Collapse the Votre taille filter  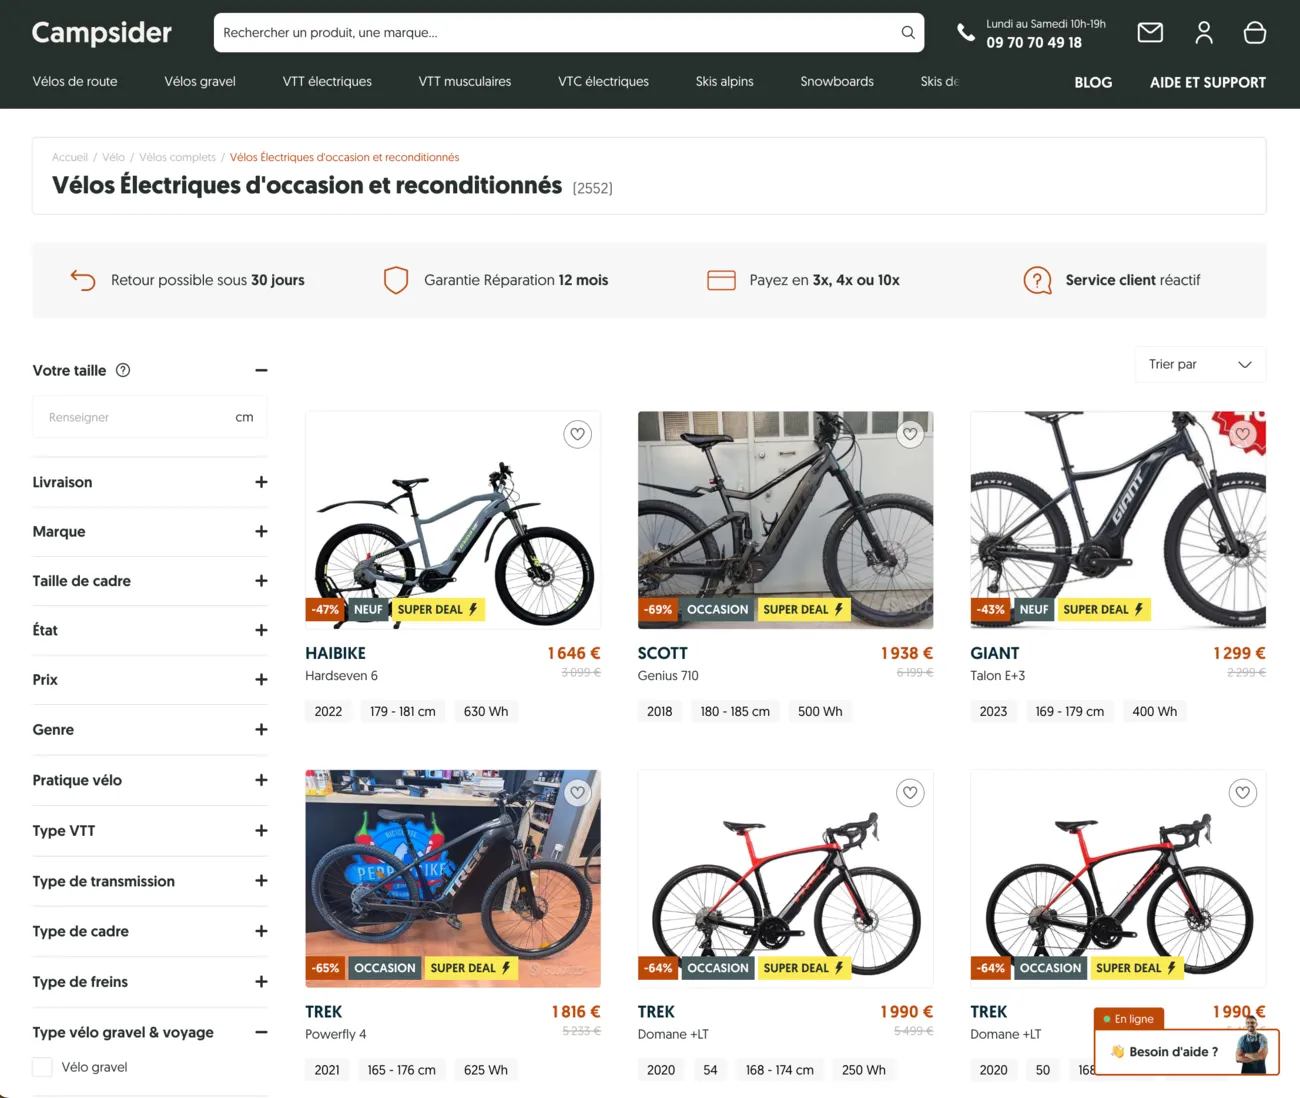pyautogui.click(x=261, y=370)
